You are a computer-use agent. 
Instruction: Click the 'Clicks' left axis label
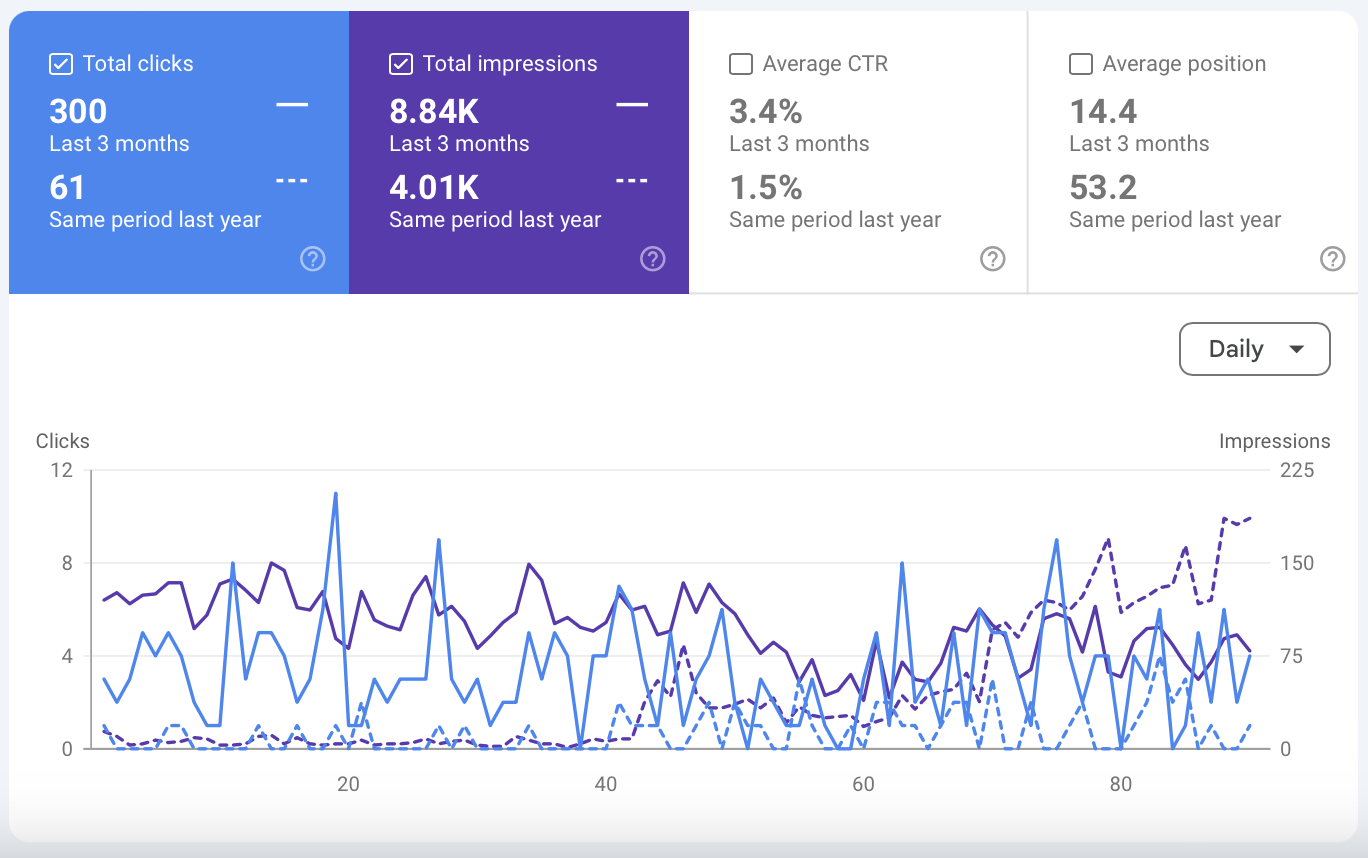point(62,441)
